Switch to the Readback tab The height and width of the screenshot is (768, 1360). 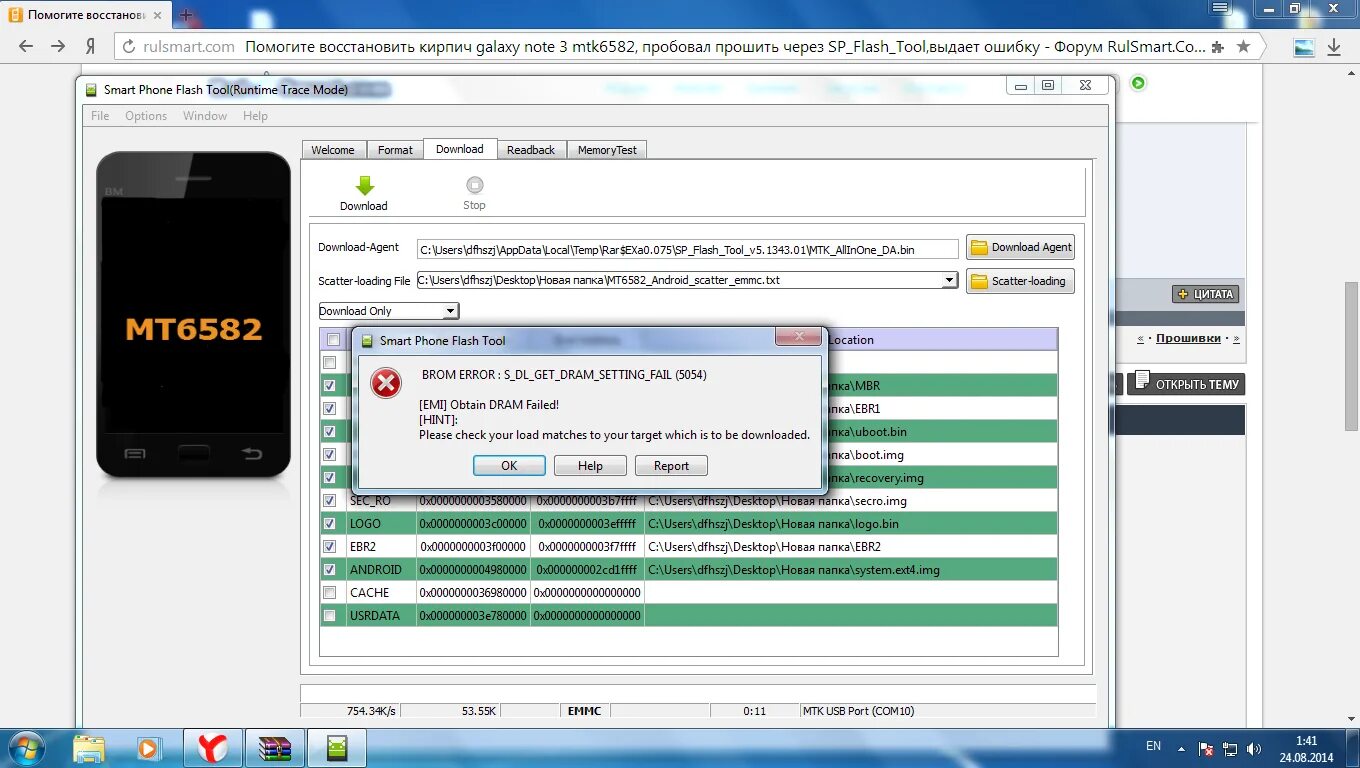click(x=531, y=150)
